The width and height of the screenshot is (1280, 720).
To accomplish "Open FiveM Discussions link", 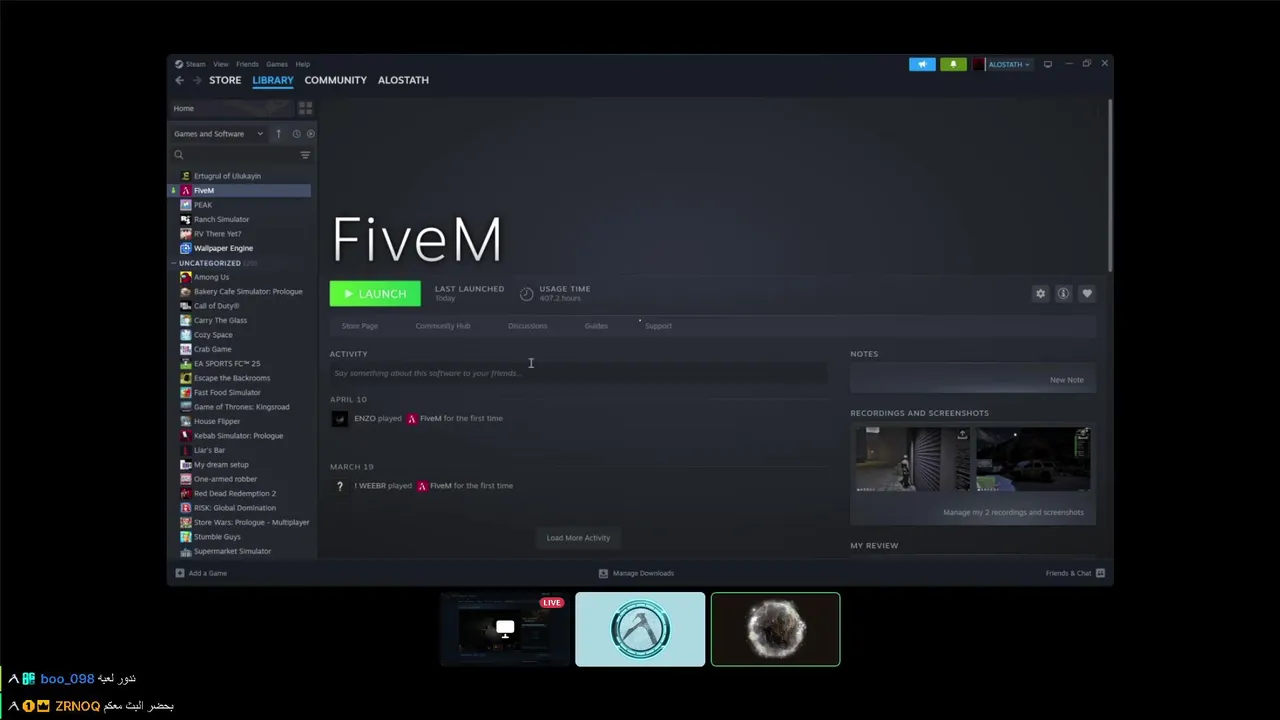I will click(x=527, y=326).
